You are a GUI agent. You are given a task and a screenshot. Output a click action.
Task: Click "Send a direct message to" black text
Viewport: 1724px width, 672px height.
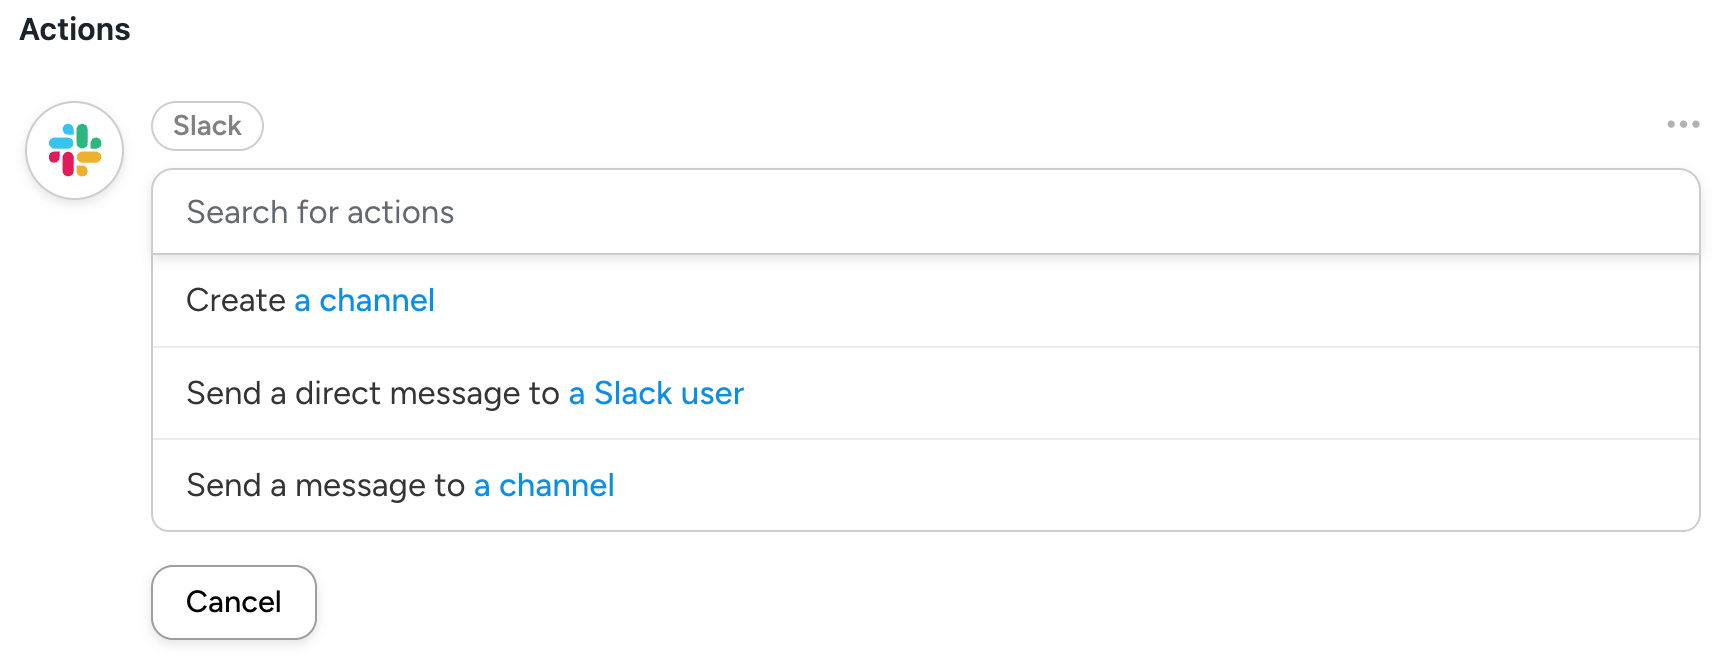372,393
